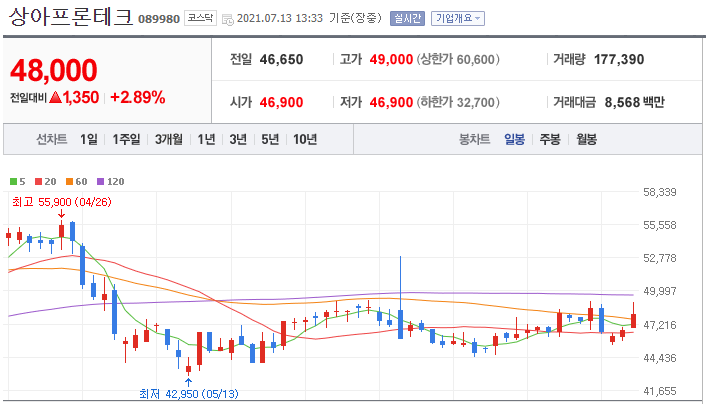Select the 1일 line chart tab
706x404 pixels.
(89, 140)
